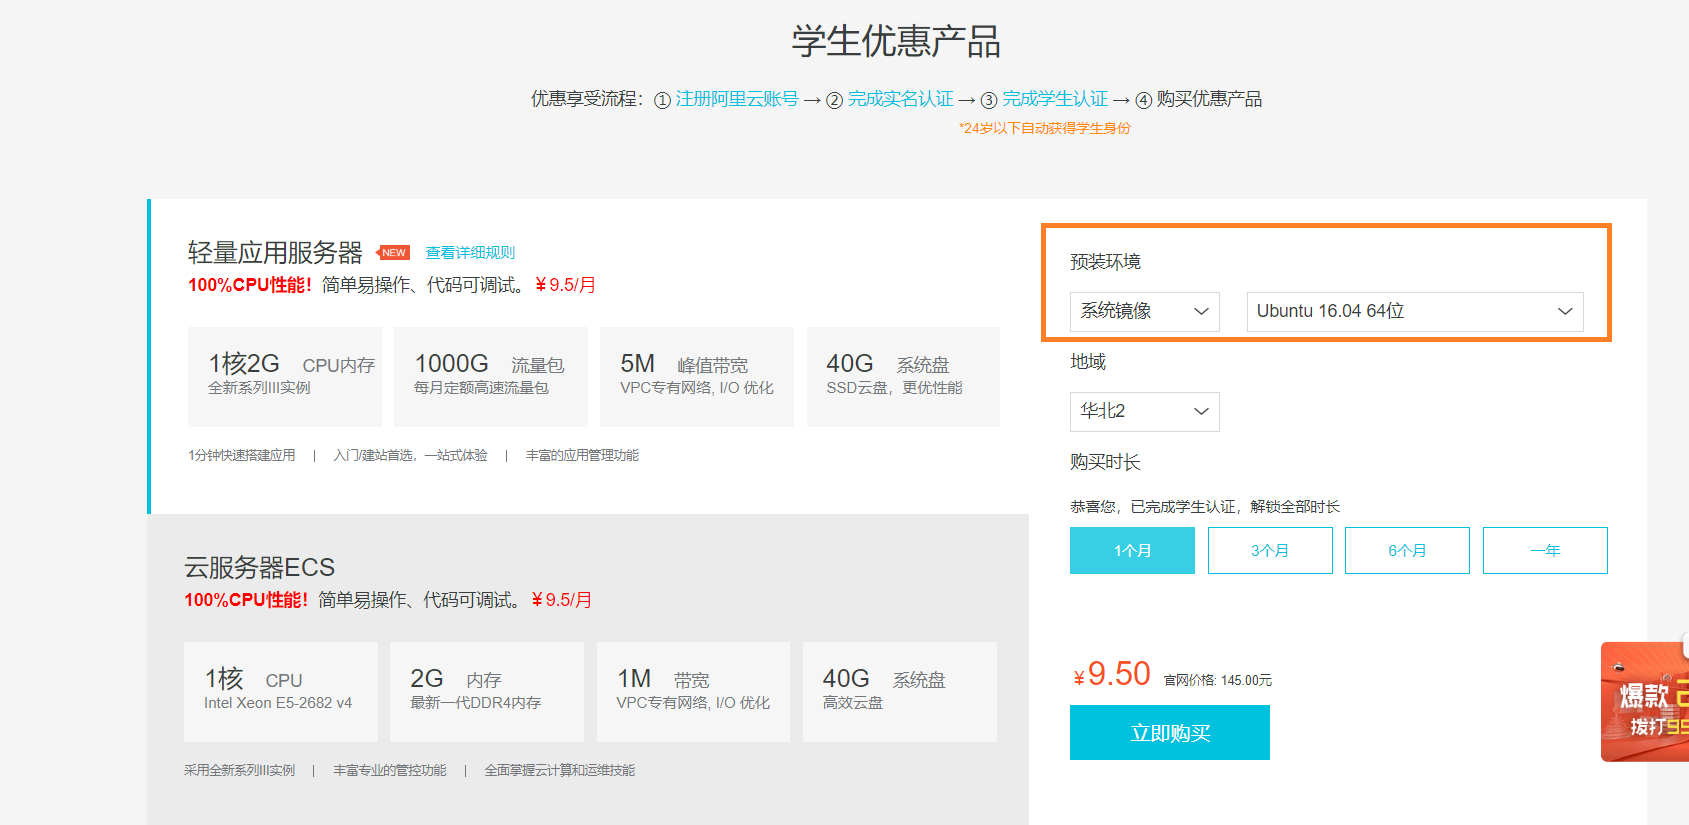Viewport: 1689px width, 825px height.
Task: Click the 购买时长 label
Action: click(x=1105, y=462)
